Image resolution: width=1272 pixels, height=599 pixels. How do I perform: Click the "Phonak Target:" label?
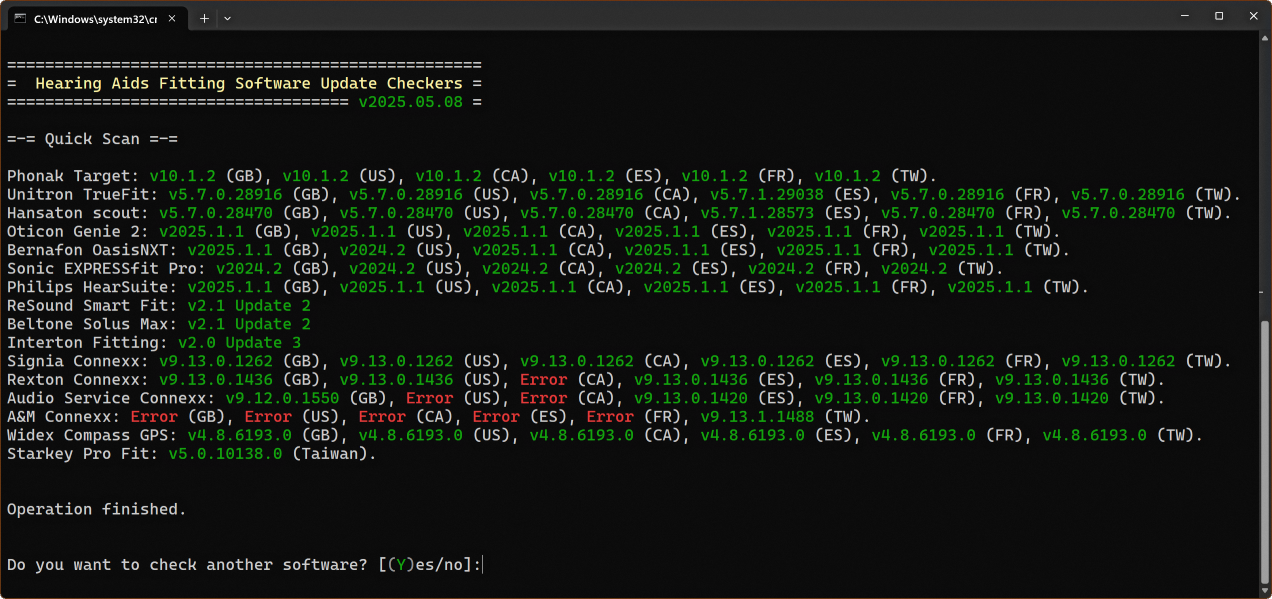point(73,176)
